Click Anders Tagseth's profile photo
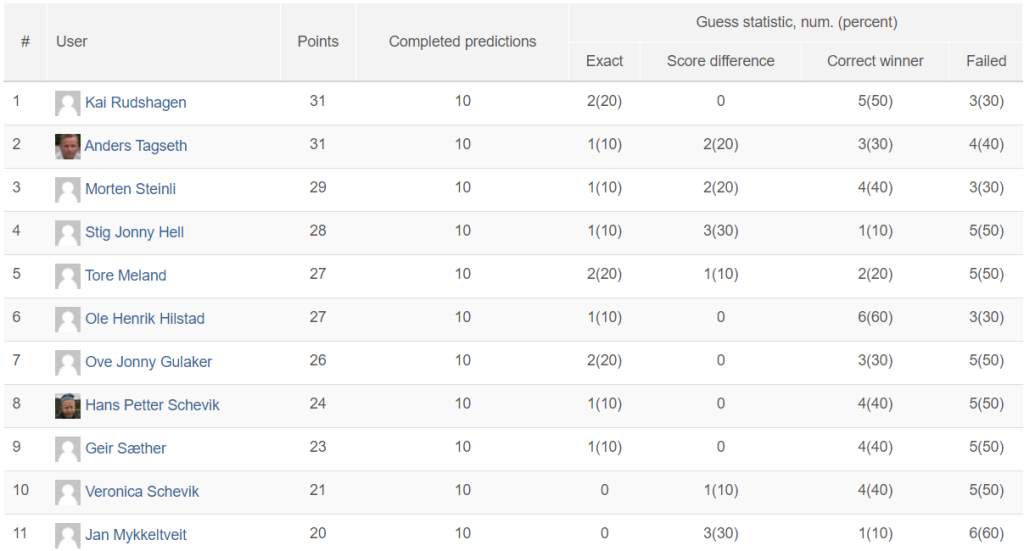This screenshot has height=551, width=1024. [x=67, y=146]
